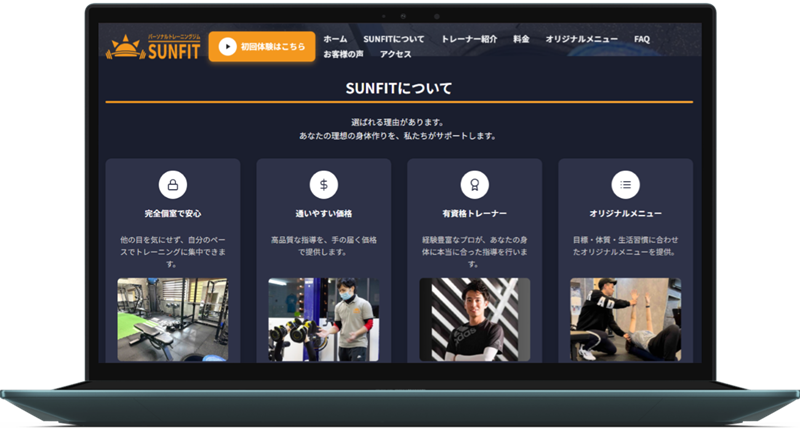The image size is (800, 430).
Task: Click the オリジナルメニュー card title
Action: [626, 213]
